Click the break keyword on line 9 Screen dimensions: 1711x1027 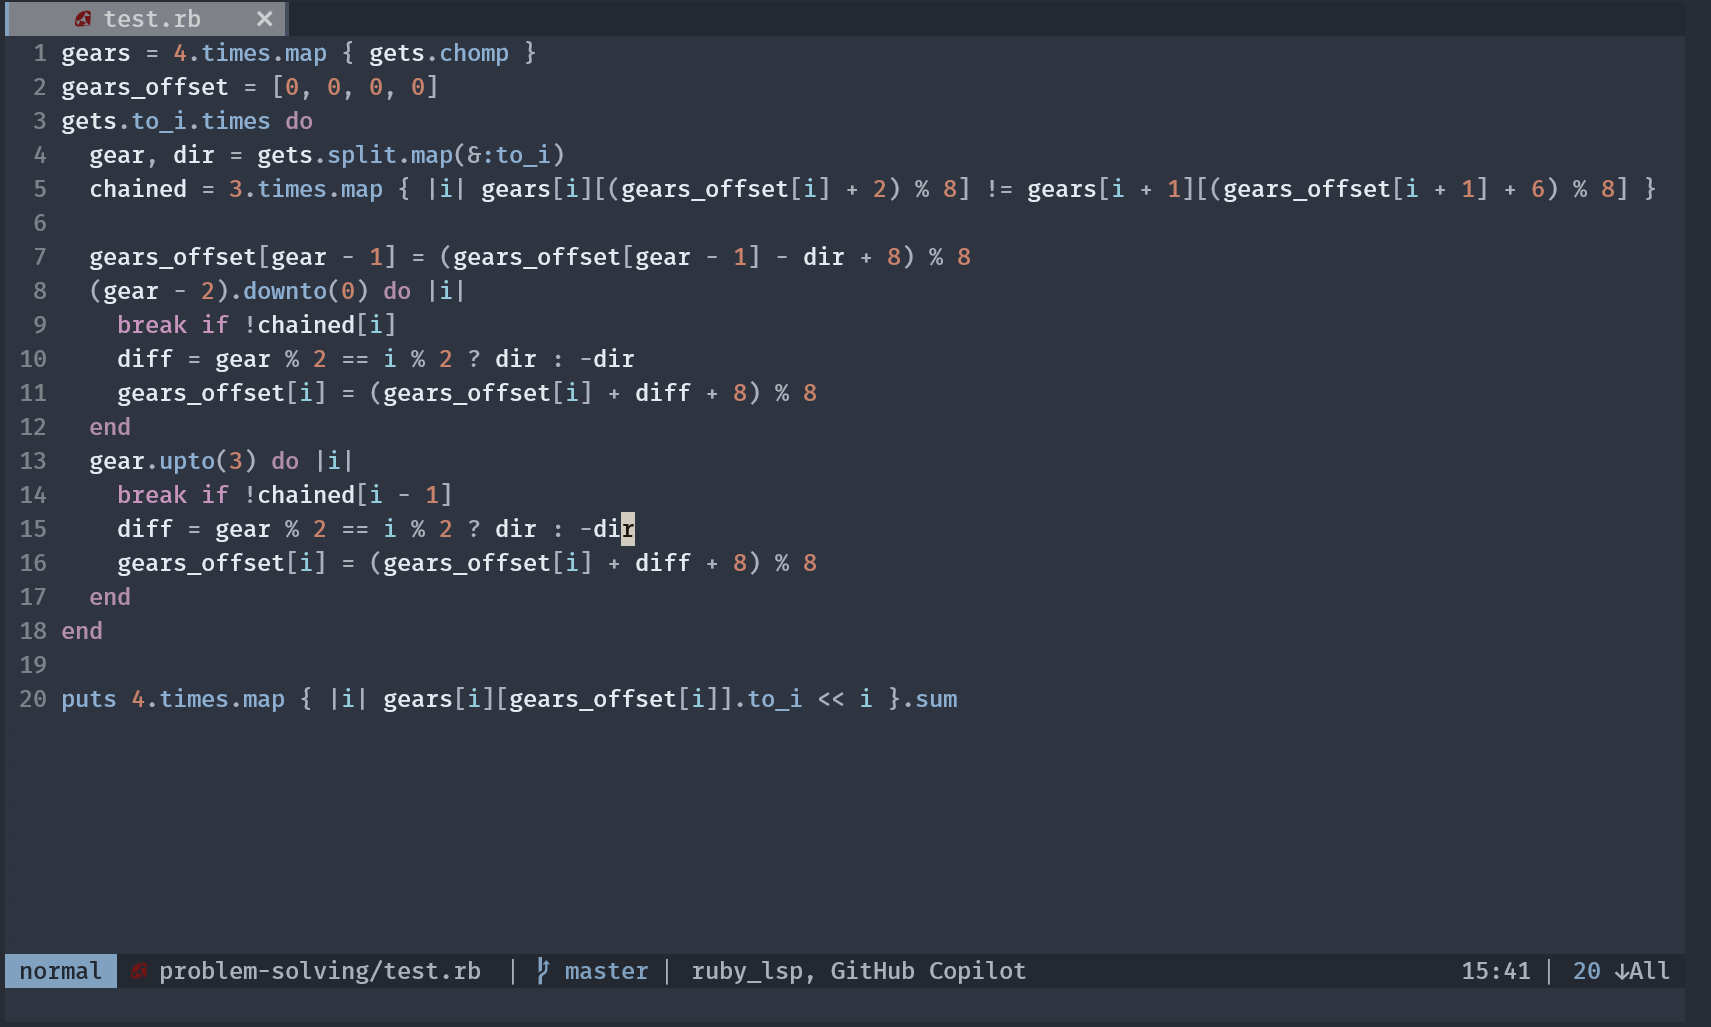pos(151,324)
